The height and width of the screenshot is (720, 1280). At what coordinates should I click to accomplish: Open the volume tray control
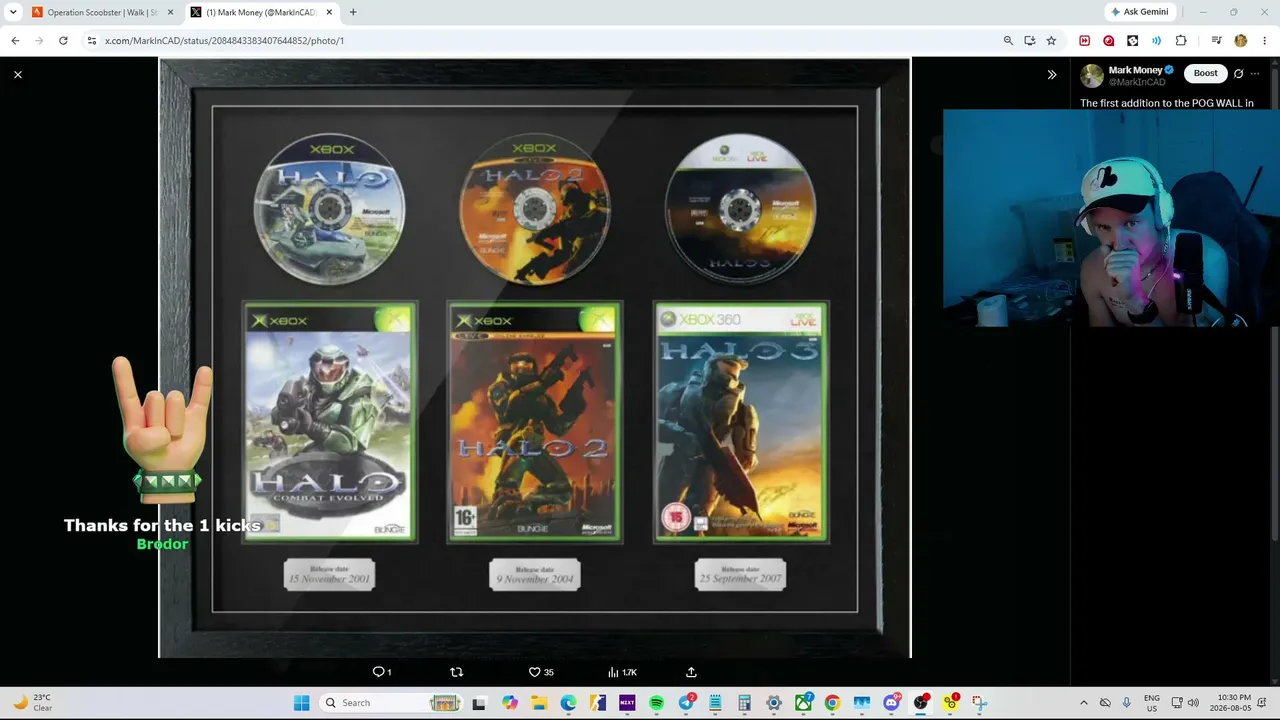(1193, 703)
